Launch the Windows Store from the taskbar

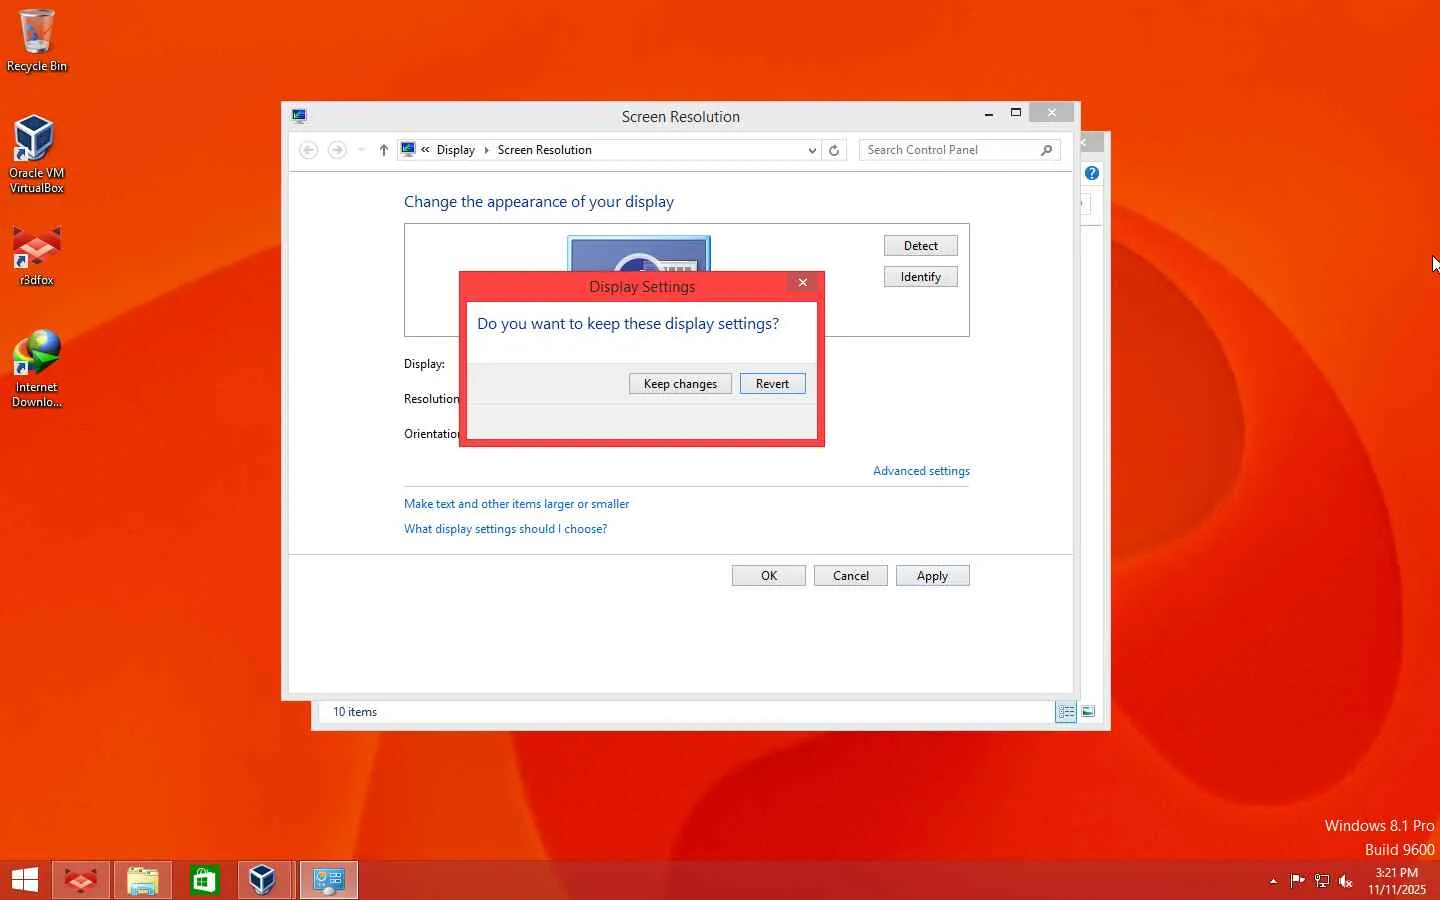pyautogui.click(x=205, y=880)
